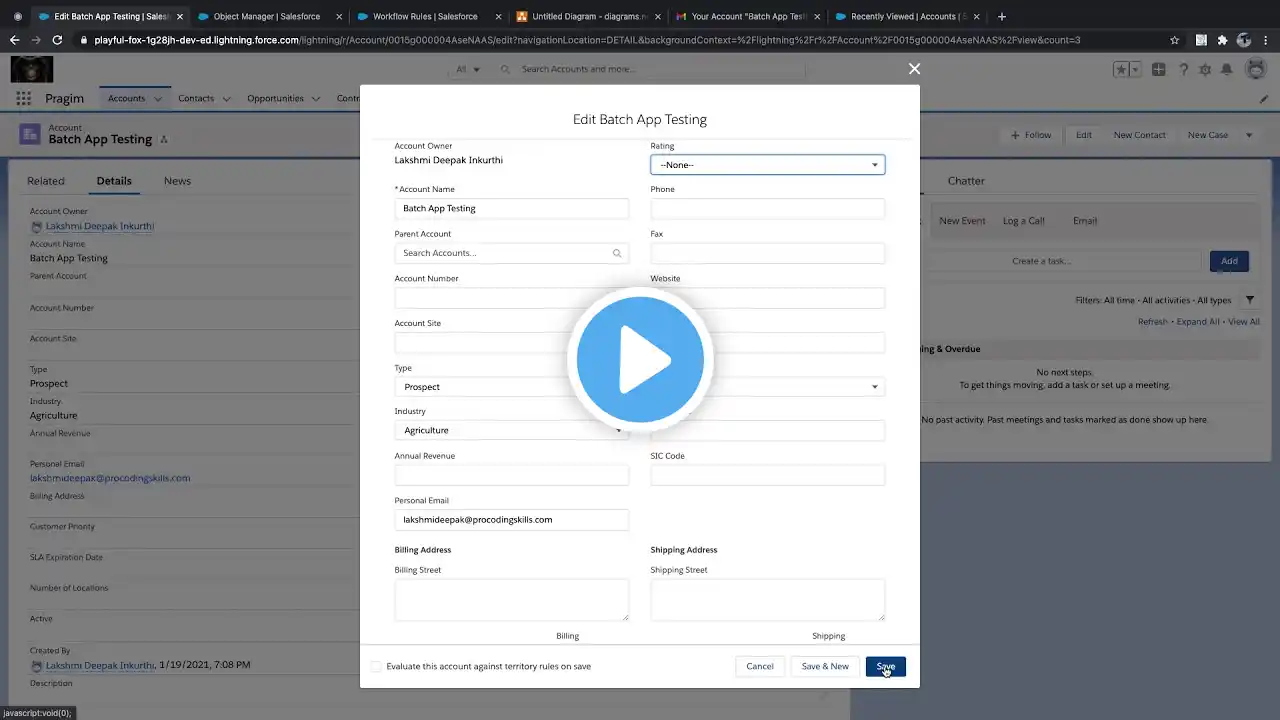Focus the Phone input field

coord(767,208)
